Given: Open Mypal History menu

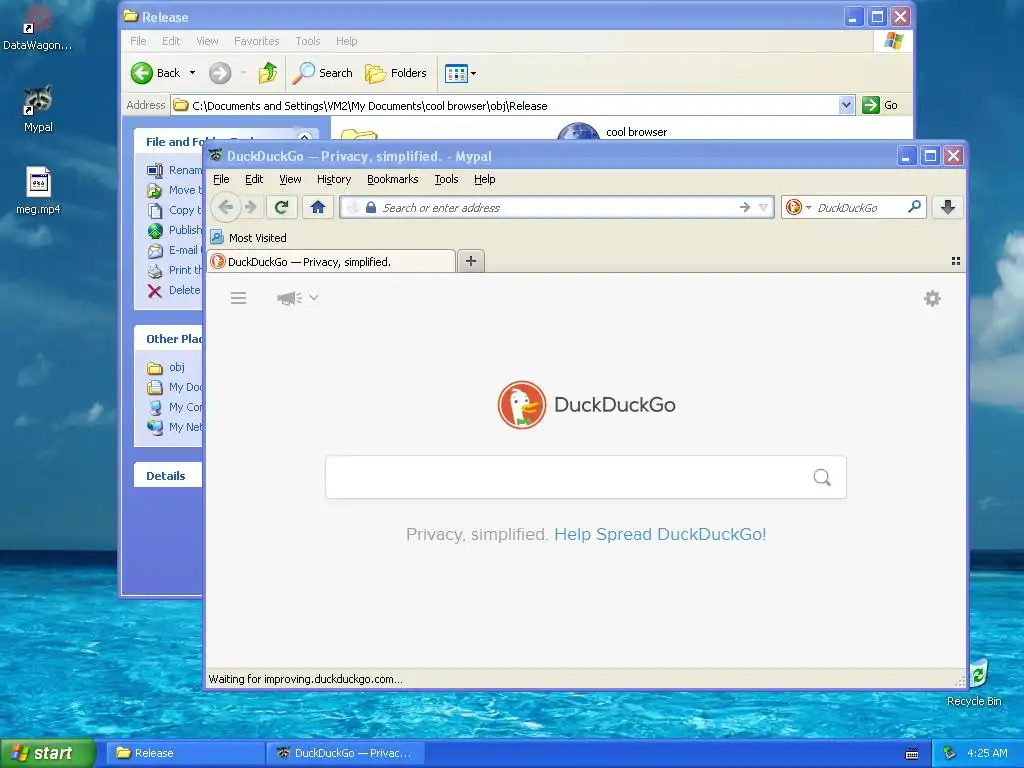Looking at the screenshot, I should click(x=334, y=179).
